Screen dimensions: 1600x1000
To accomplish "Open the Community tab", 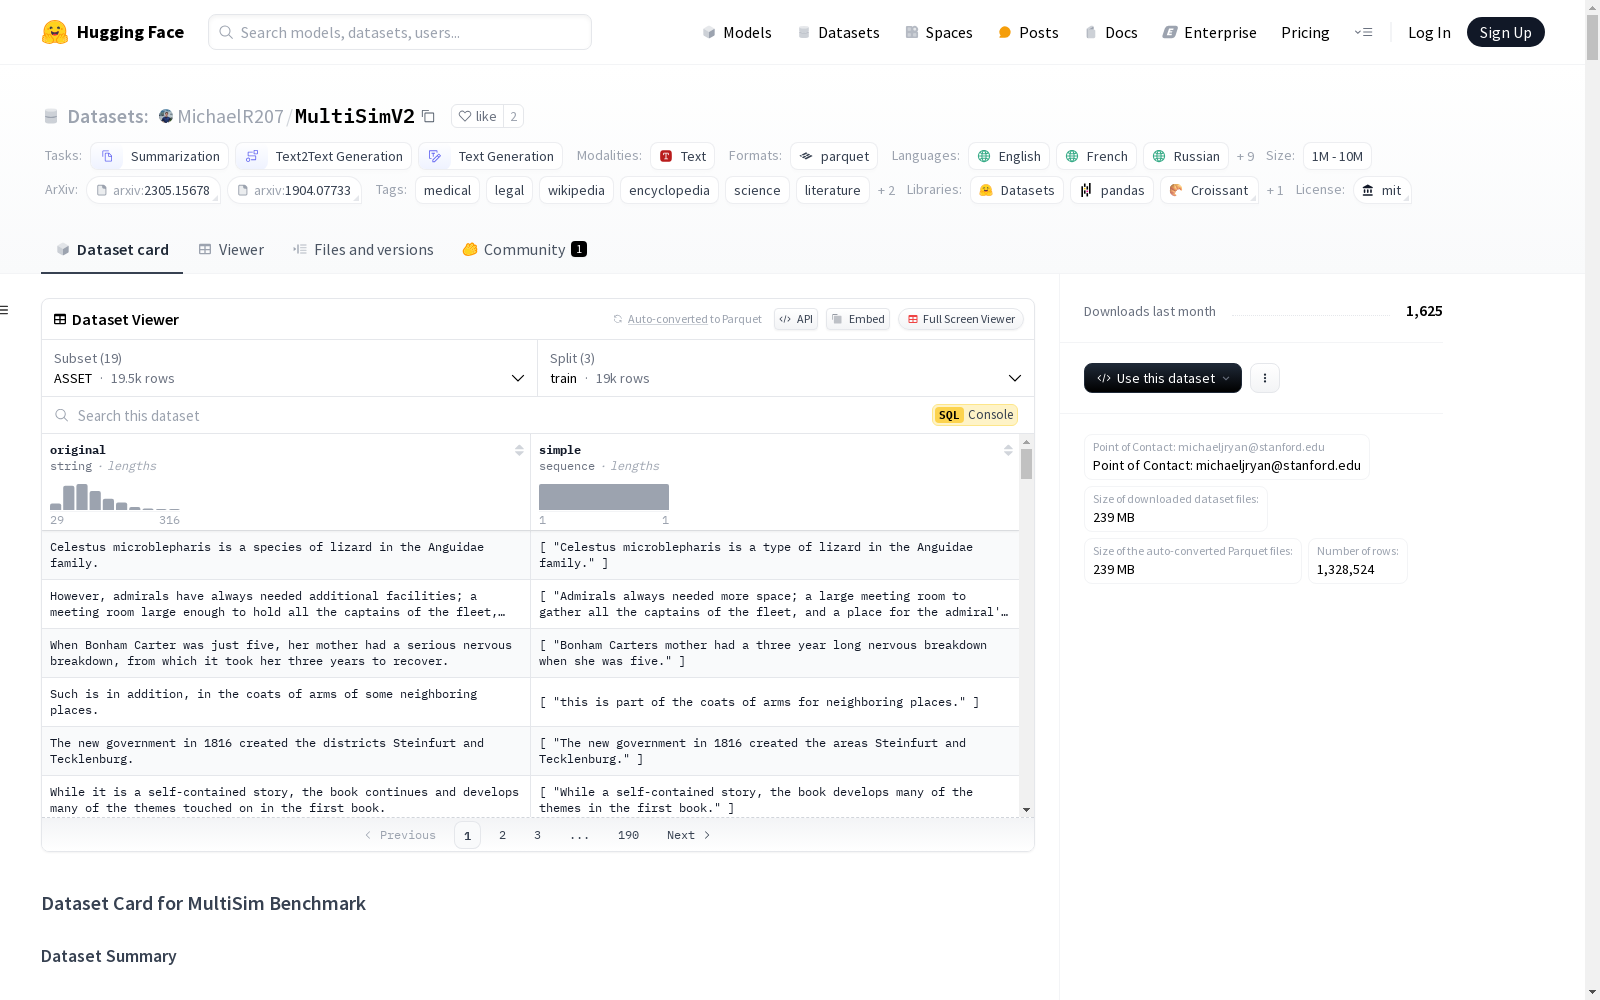I will click(525, 250).
